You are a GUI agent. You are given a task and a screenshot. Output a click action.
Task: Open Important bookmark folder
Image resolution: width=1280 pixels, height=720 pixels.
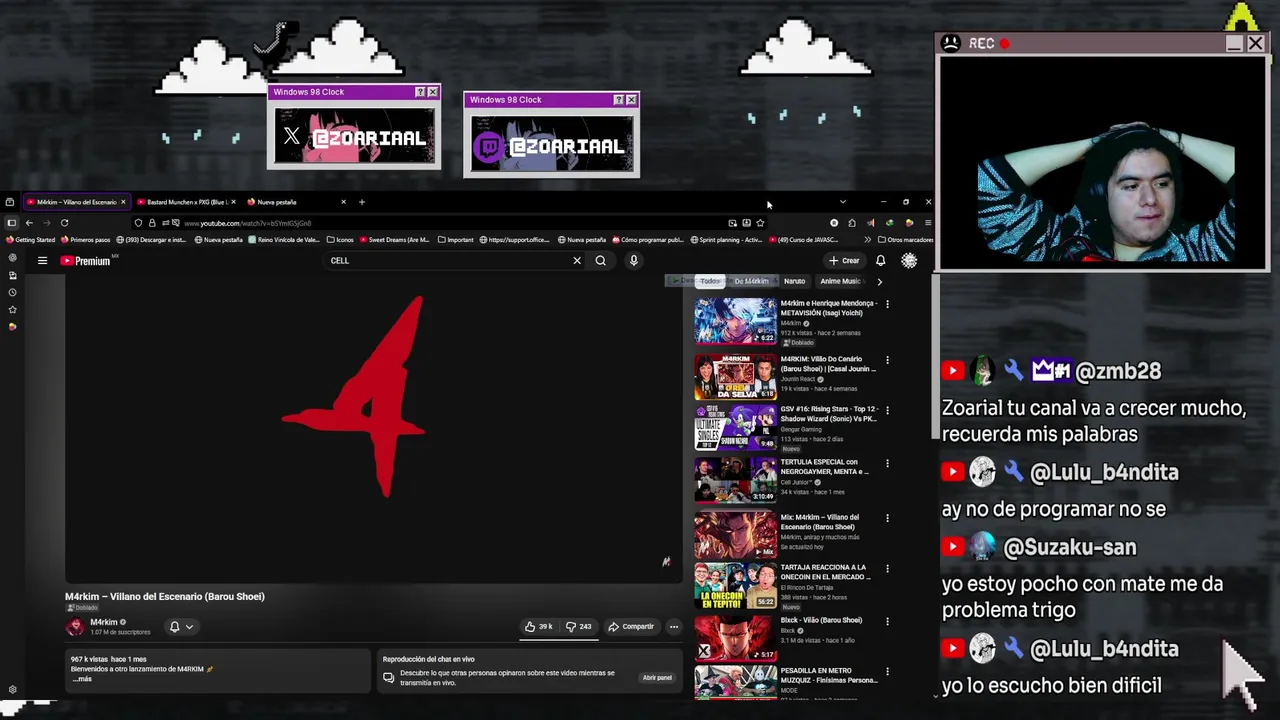455,240
